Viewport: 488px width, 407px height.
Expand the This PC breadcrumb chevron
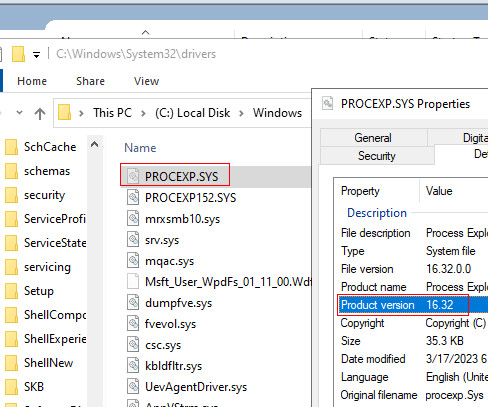(143, 113)
